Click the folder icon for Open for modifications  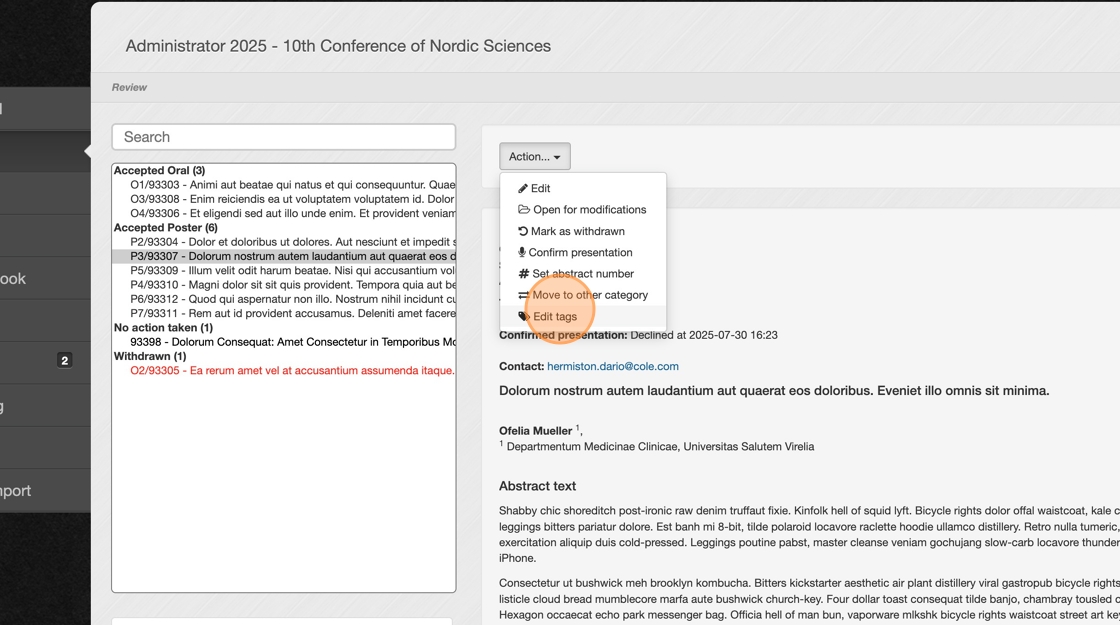(524, 209)
